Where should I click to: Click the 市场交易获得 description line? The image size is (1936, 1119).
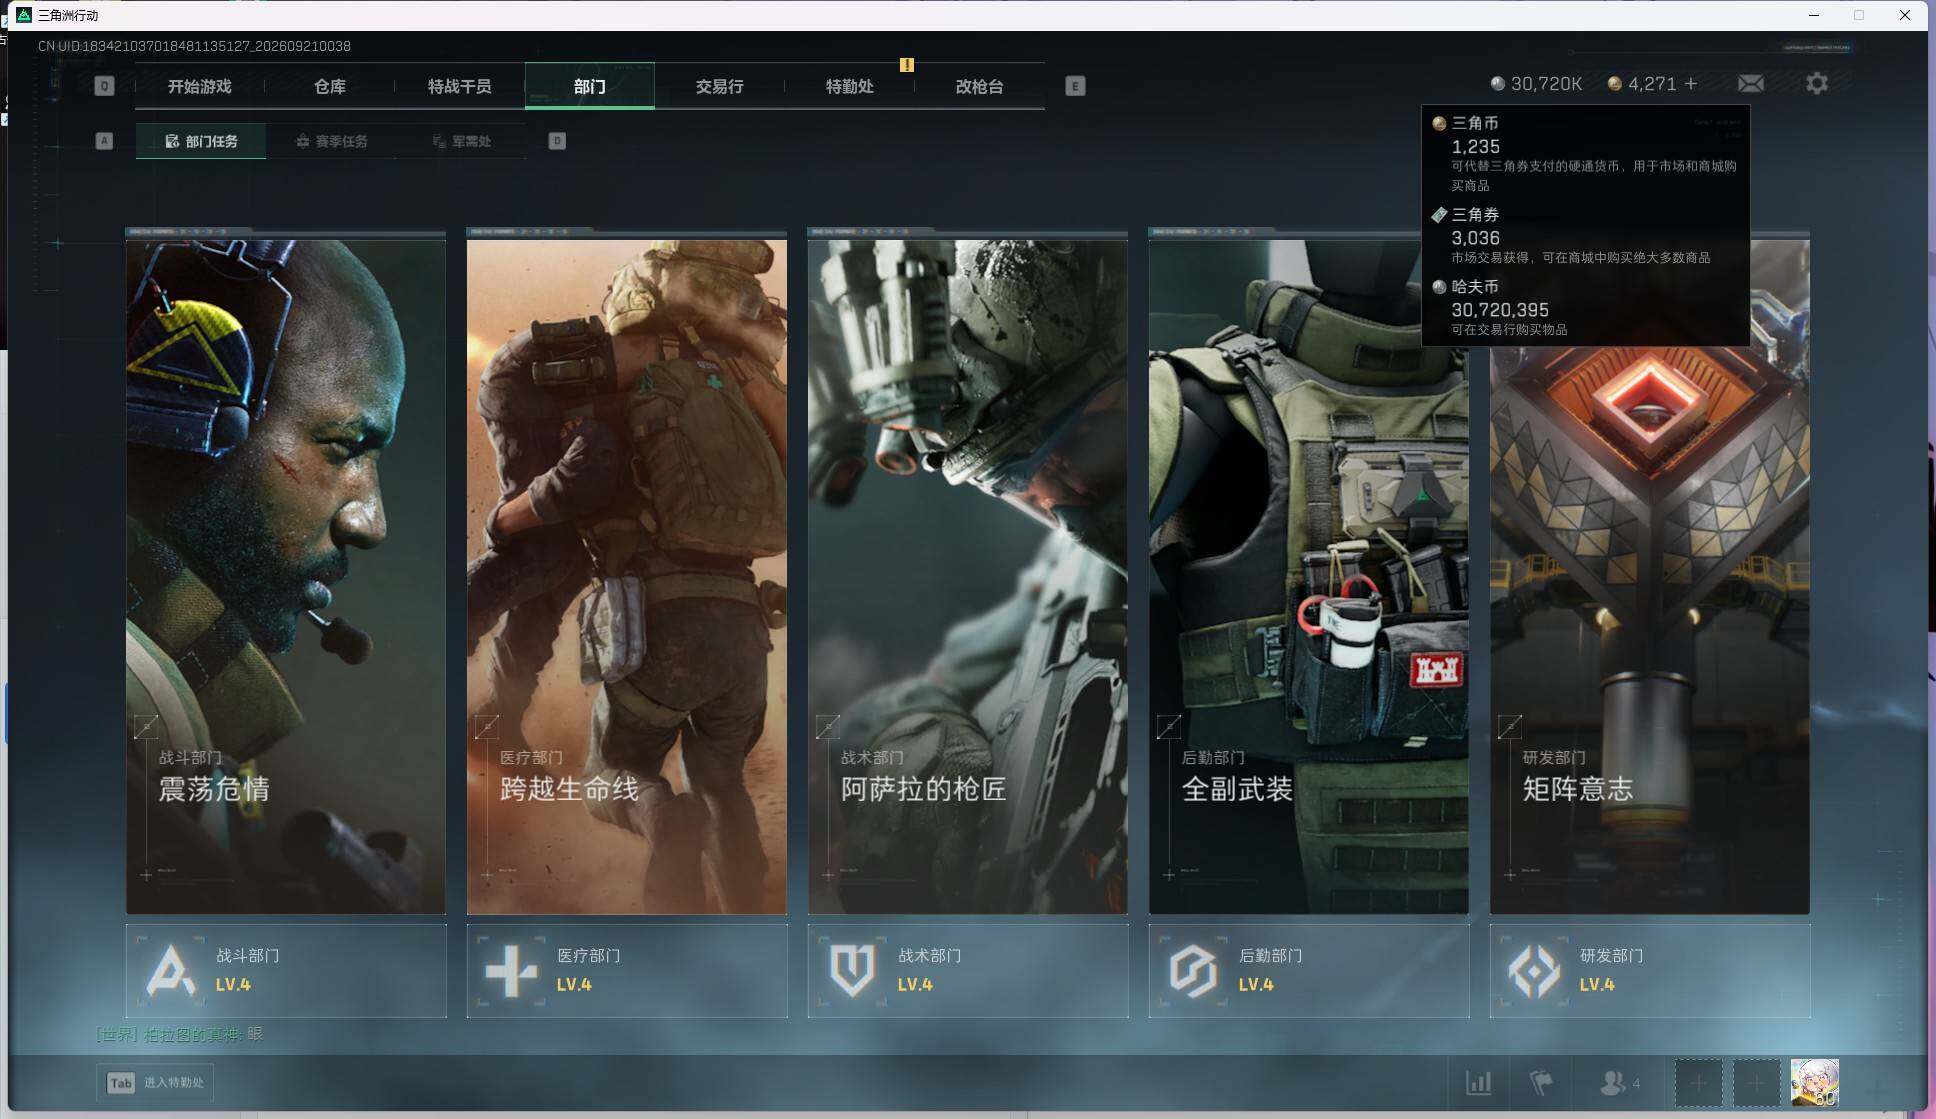click(1581, 258)
